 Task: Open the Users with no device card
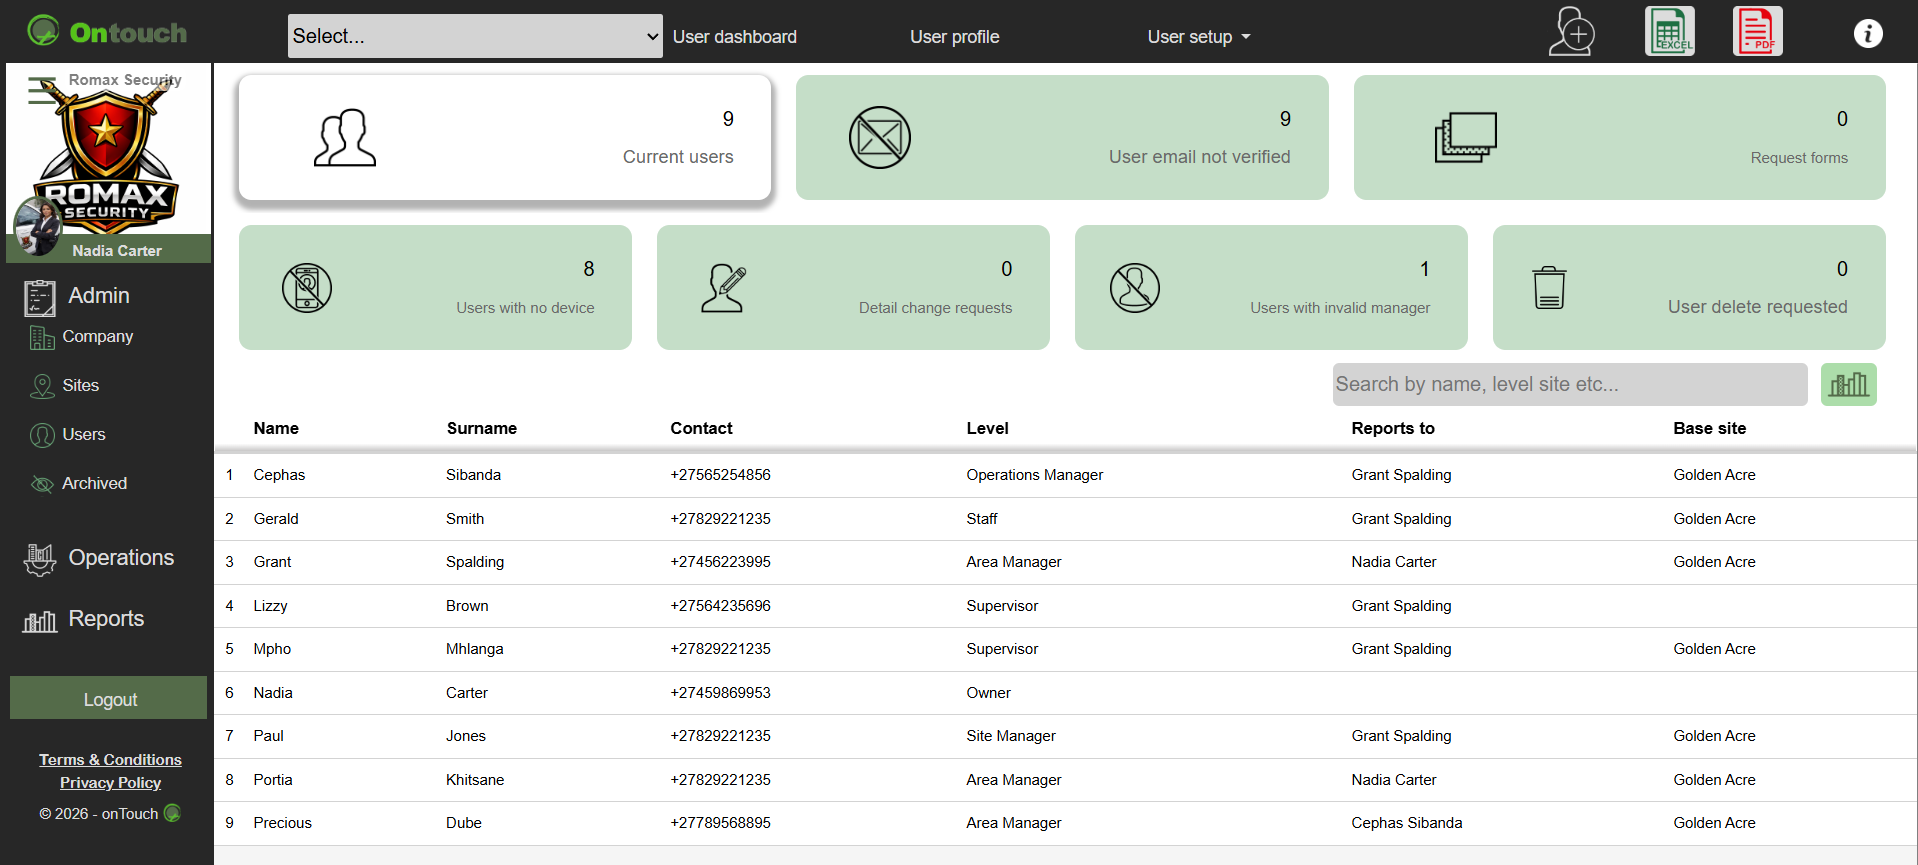435,288
